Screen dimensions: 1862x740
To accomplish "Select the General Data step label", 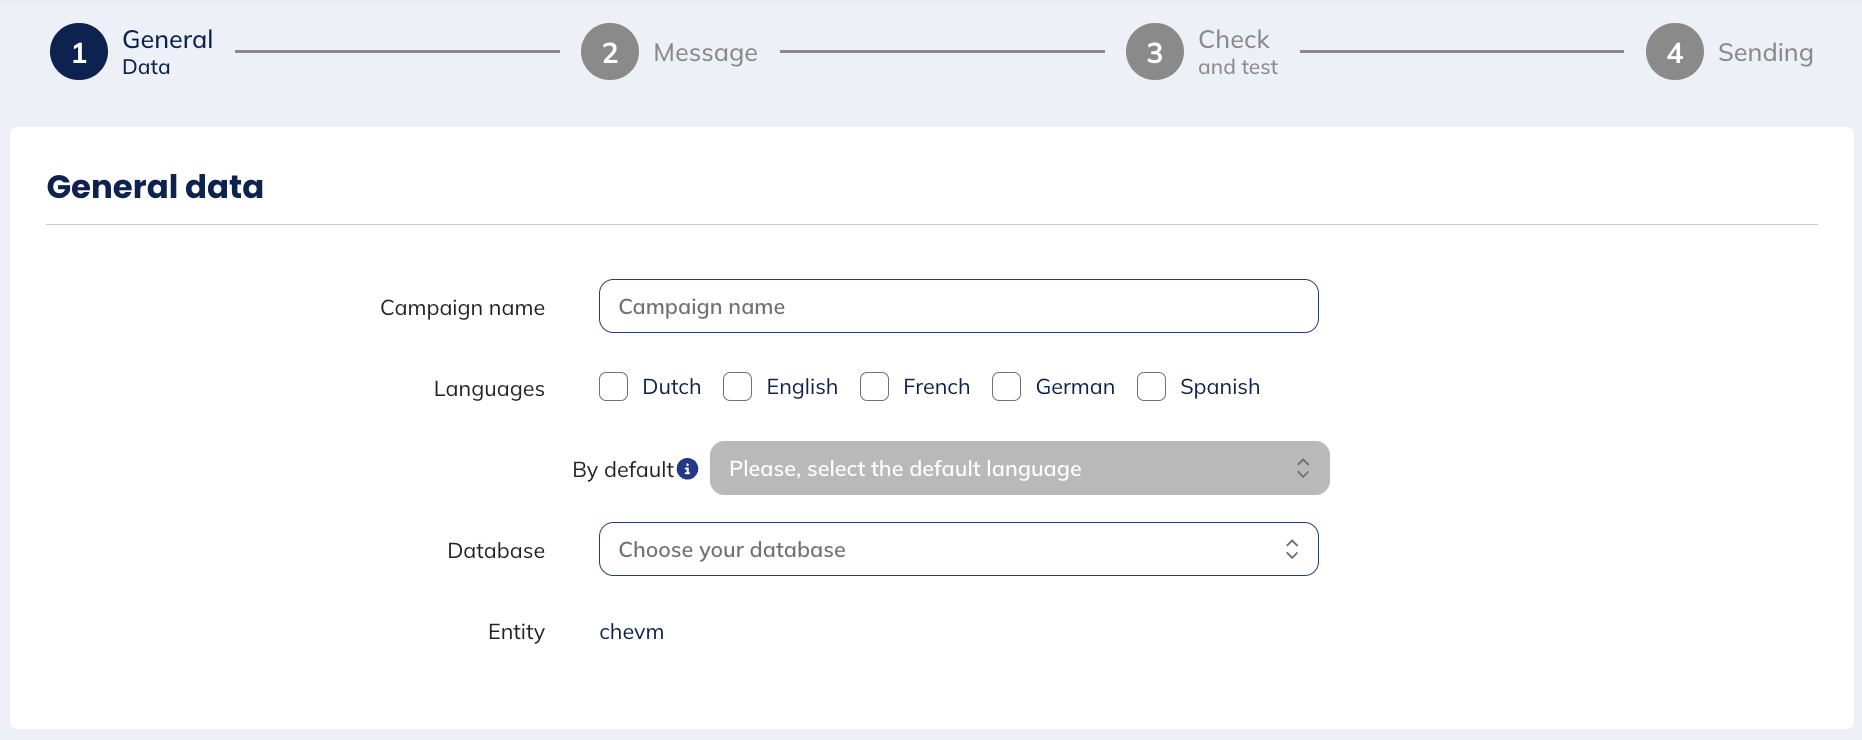I will point(167,52).
